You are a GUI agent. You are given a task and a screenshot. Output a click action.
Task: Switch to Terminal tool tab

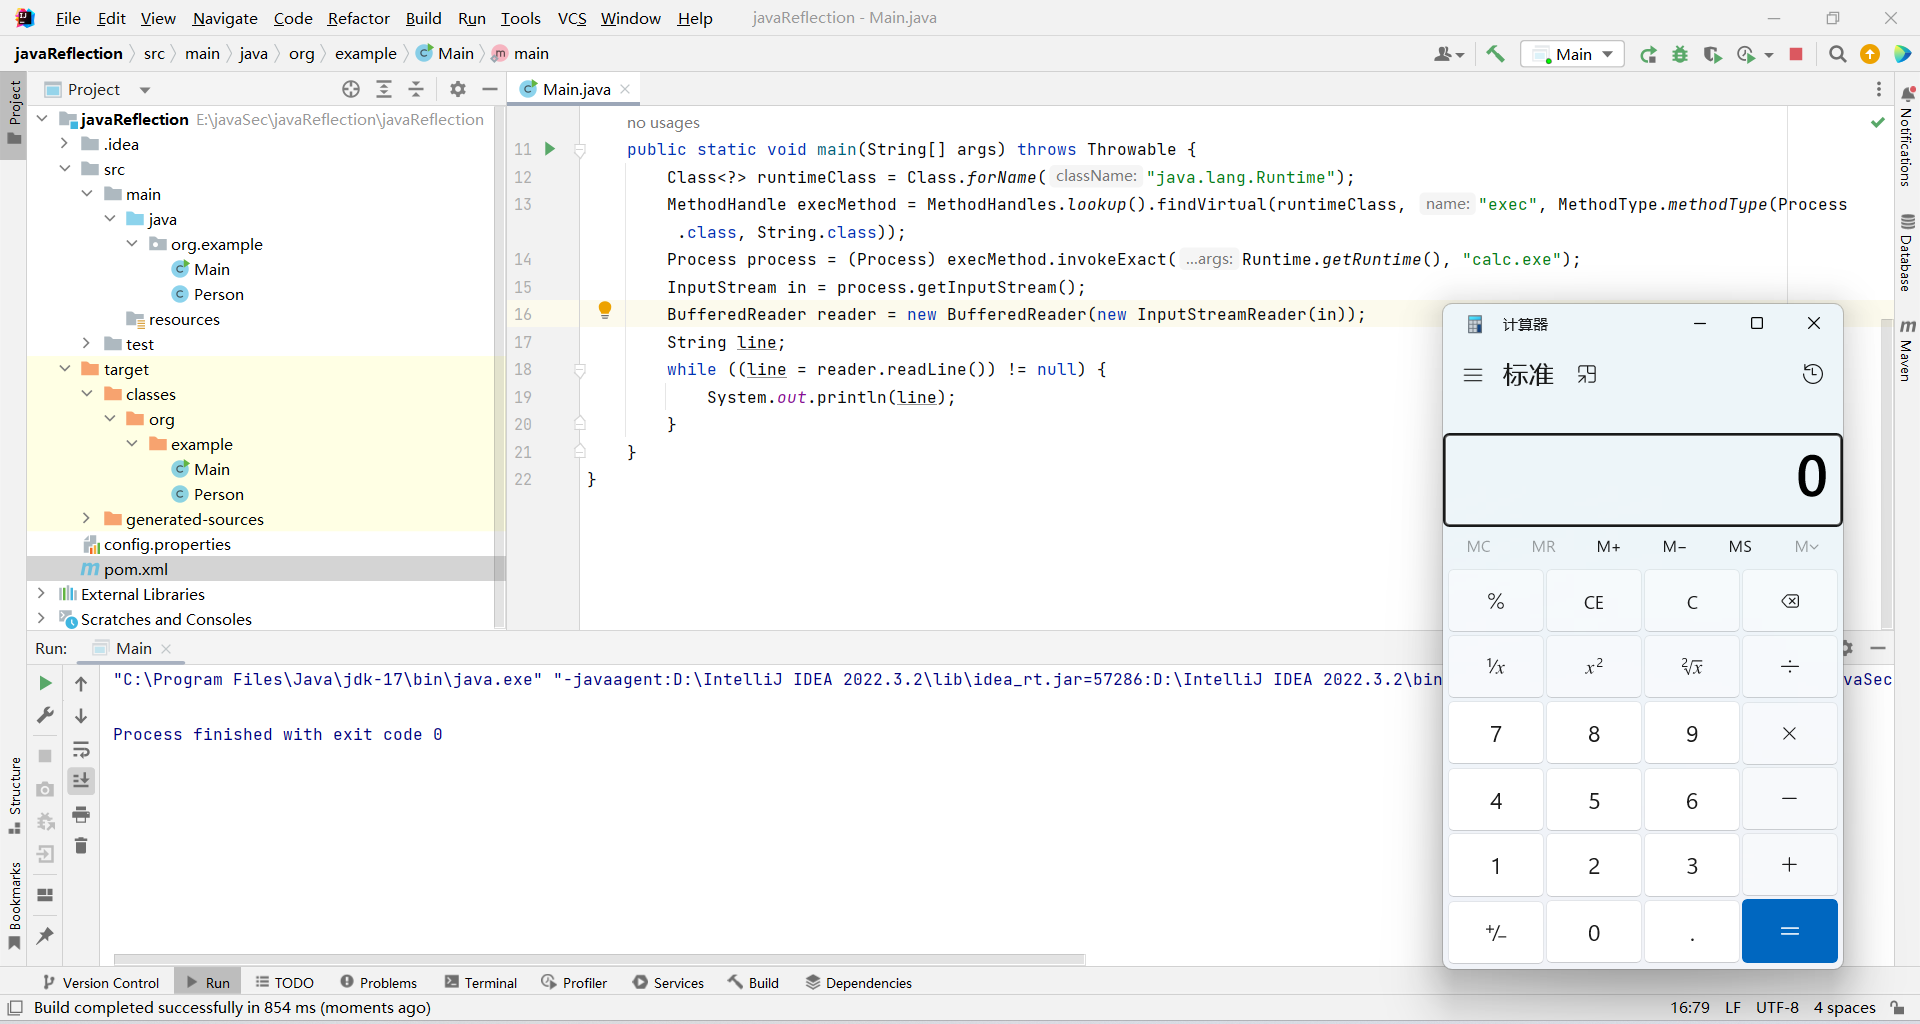pyautogui.click(x=481, y=983)
